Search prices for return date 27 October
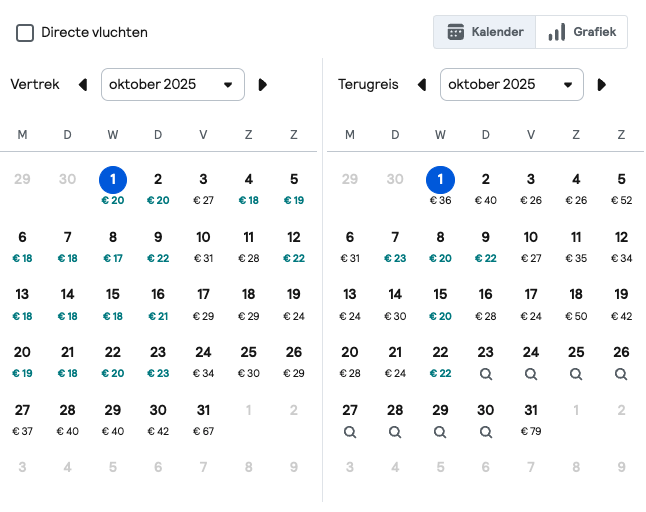The width and height of the screenshot is (646, 512). pos(350,432)
